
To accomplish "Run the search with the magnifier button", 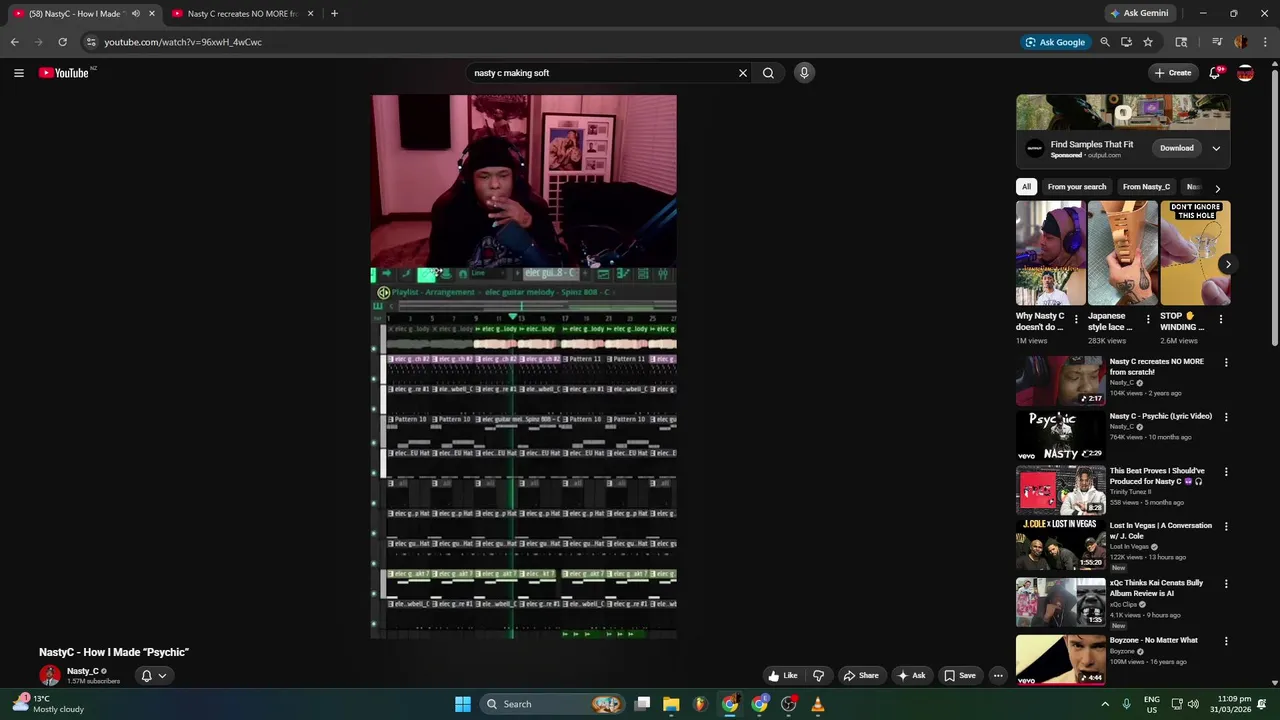I will point(768,73).
